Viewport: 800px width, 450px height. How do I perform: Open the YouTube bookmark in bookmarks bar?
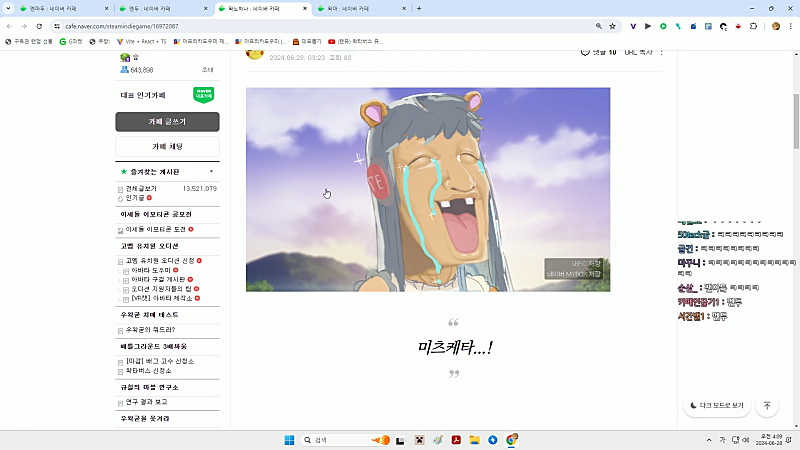355,41
